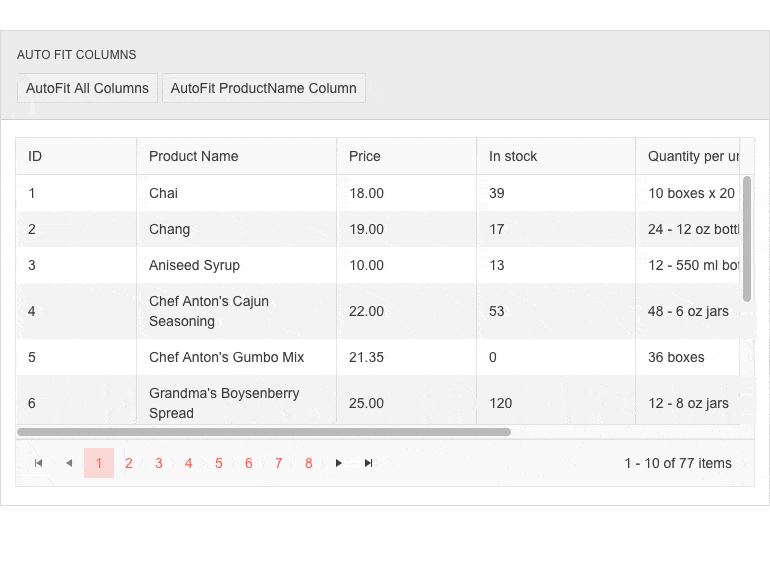This screenshot has height=566, width=770.
Task: Jump to the last page of the grid
Action: pos(368,463)
